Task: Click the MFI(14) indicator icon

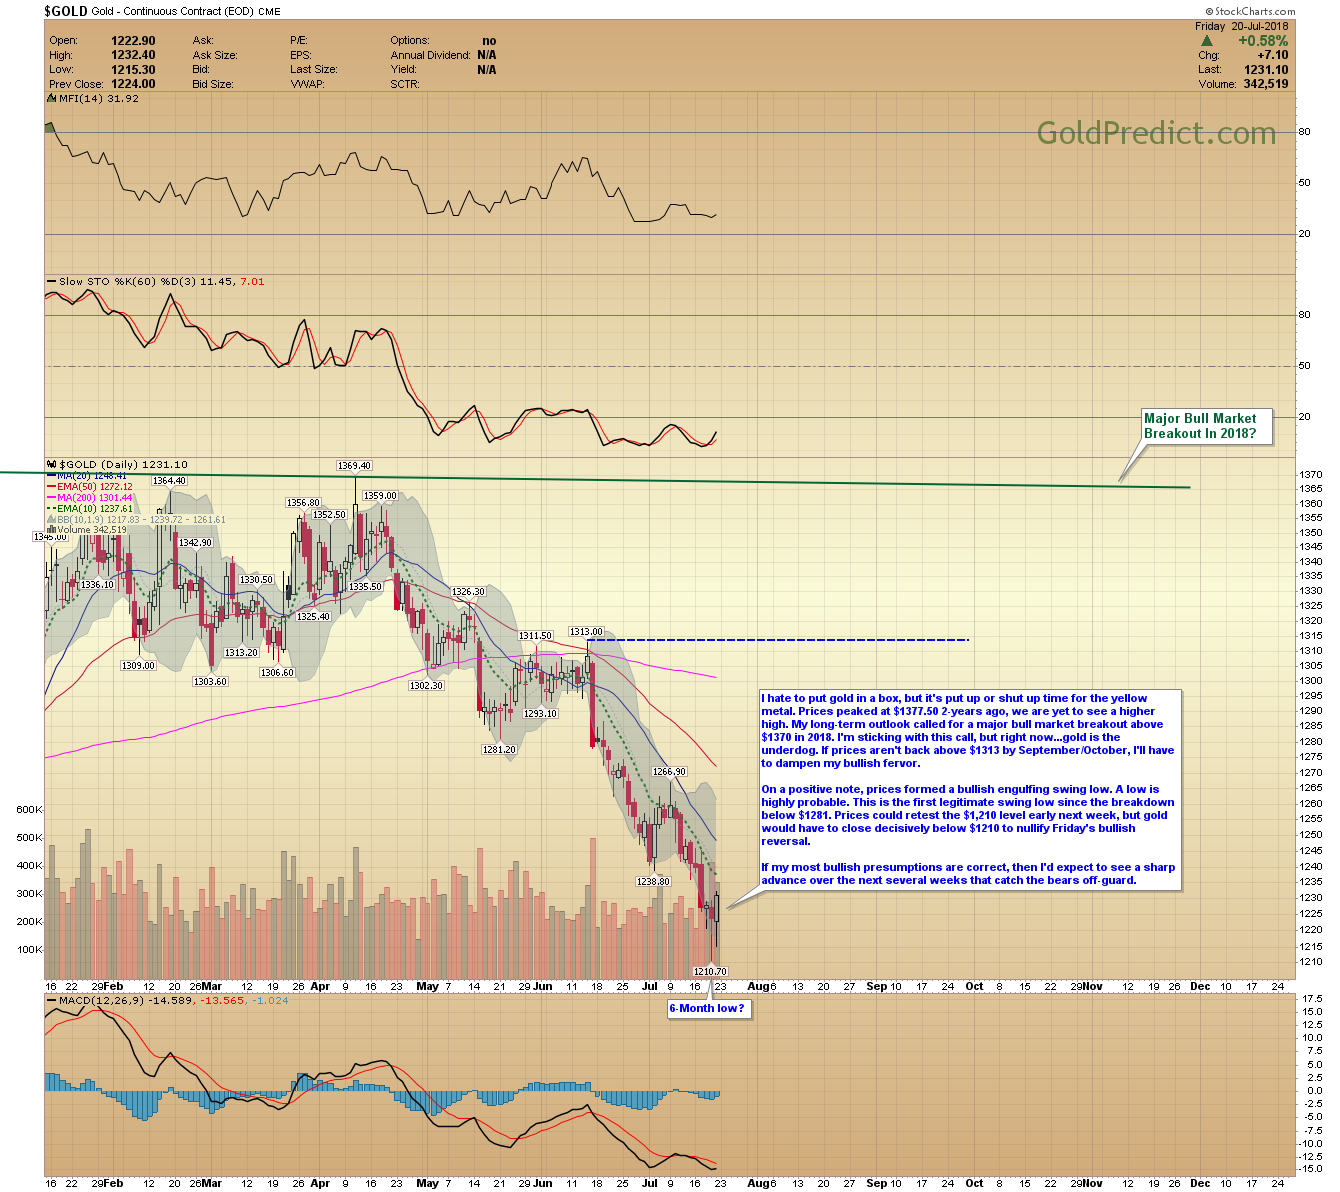Action: coord(52,99)
